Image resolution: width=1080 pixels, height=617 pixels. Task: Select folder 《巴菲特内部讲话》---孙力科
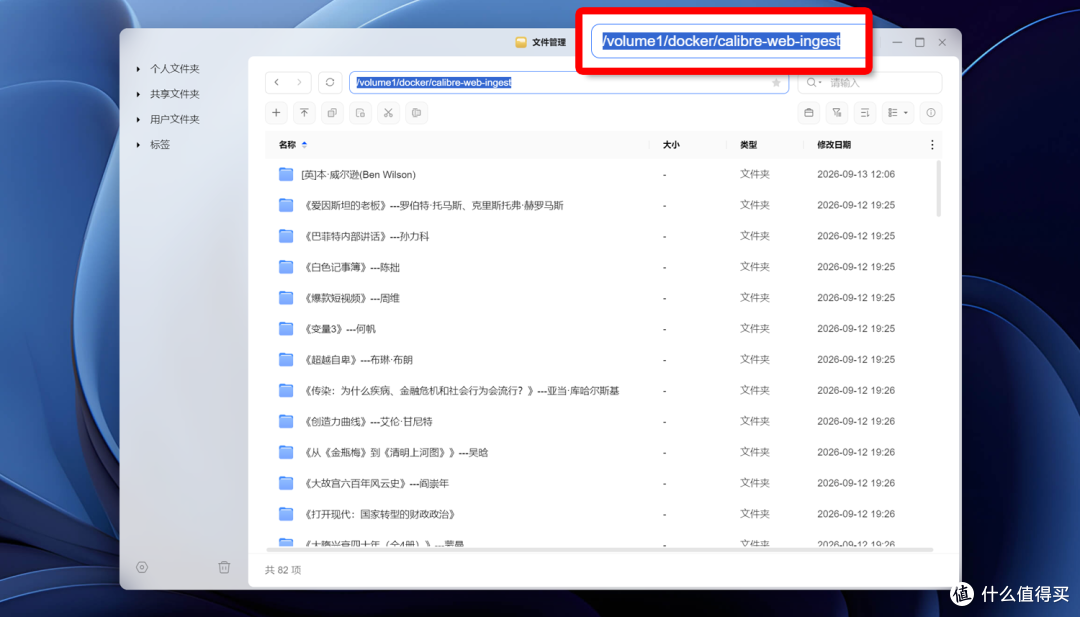click(x=366, y=236)
